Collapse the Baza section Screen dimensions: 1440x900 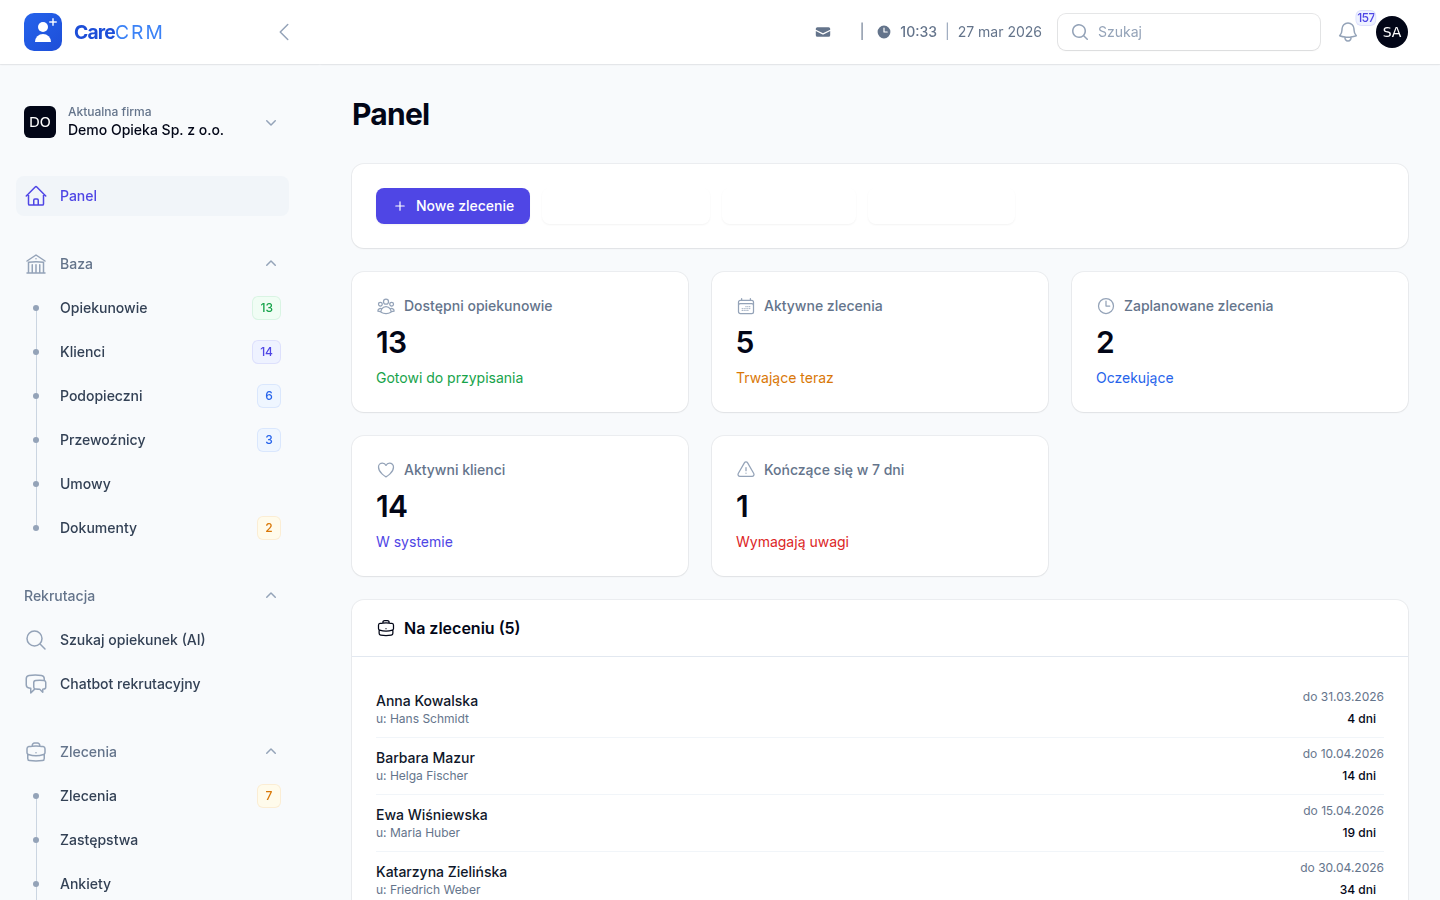pyautogui.click(x=271, y=264)
